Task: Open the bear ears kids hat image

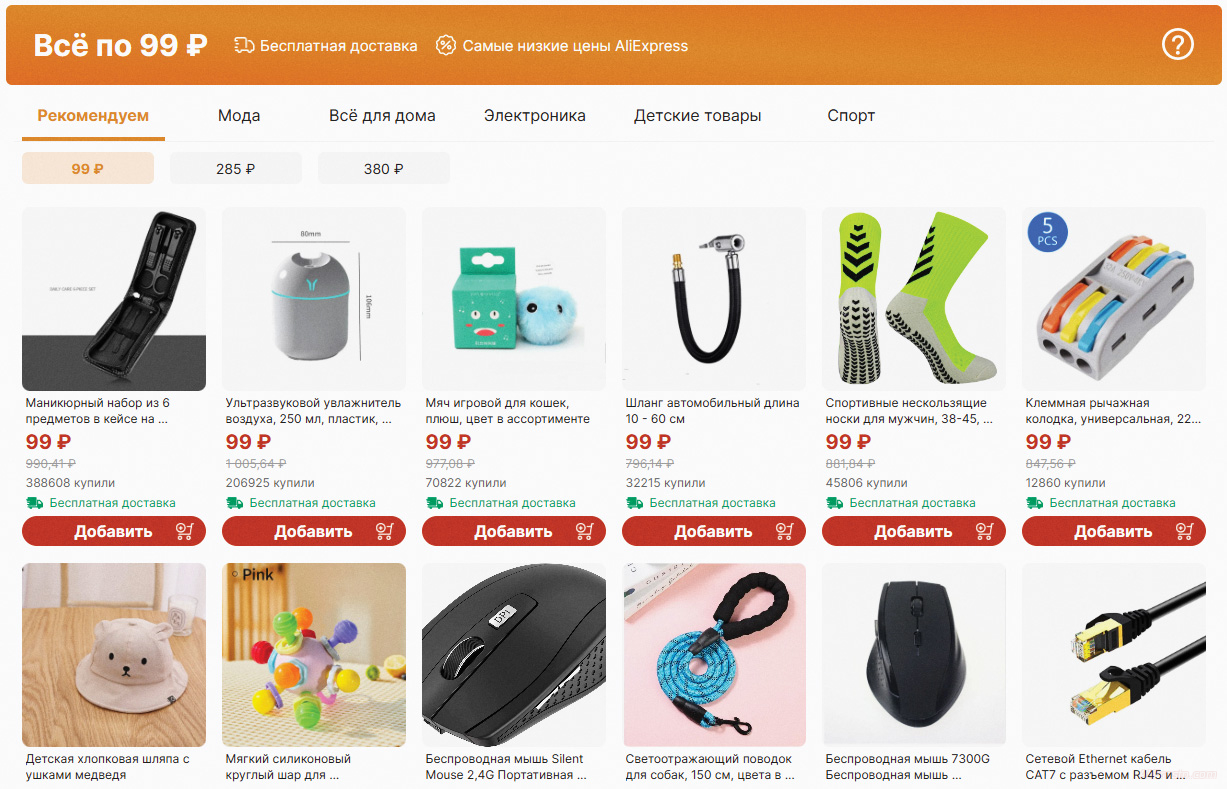Action: pos(114,655)
